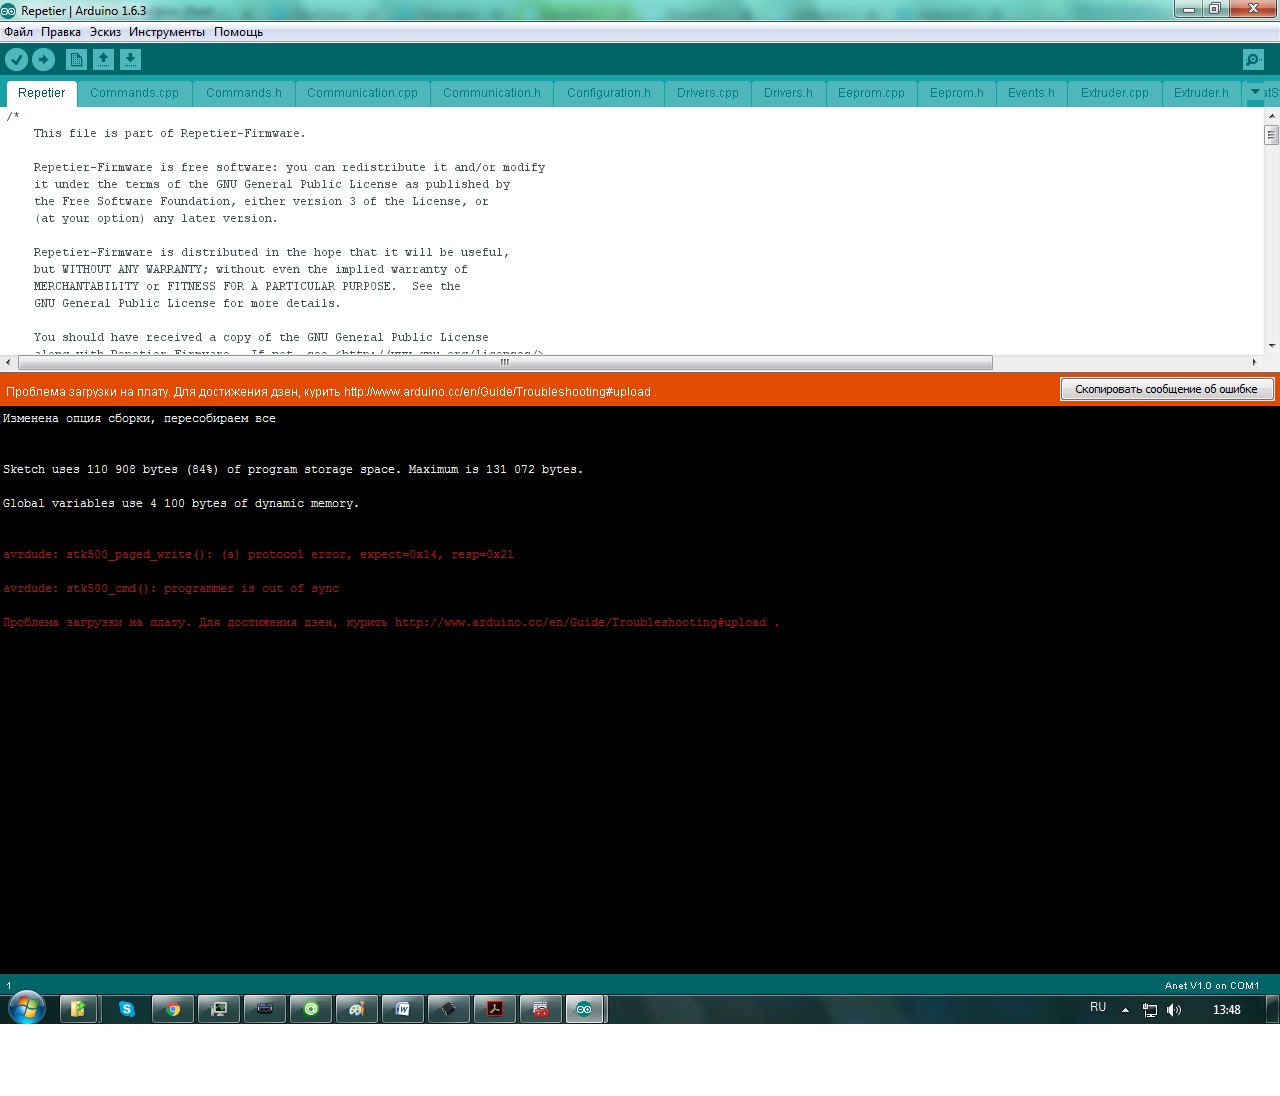
Task: Switch to the Commands.h tab
Action: 244,93
